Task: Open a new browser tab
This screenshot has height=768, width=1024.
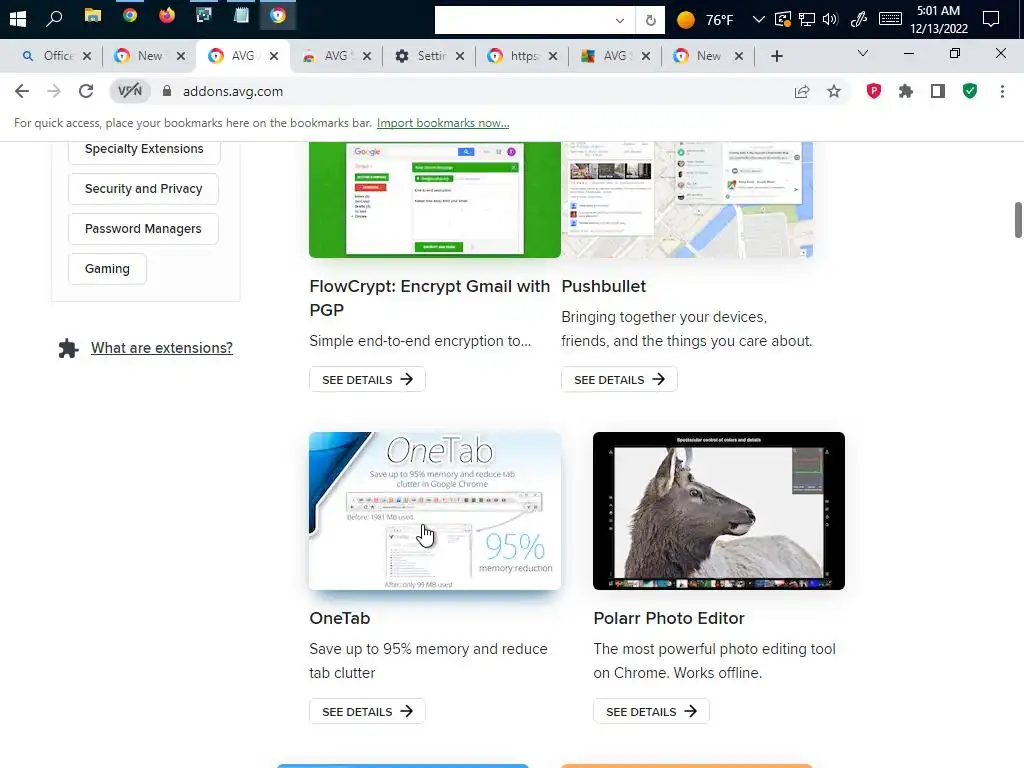Action: click(x=776, y=56)
